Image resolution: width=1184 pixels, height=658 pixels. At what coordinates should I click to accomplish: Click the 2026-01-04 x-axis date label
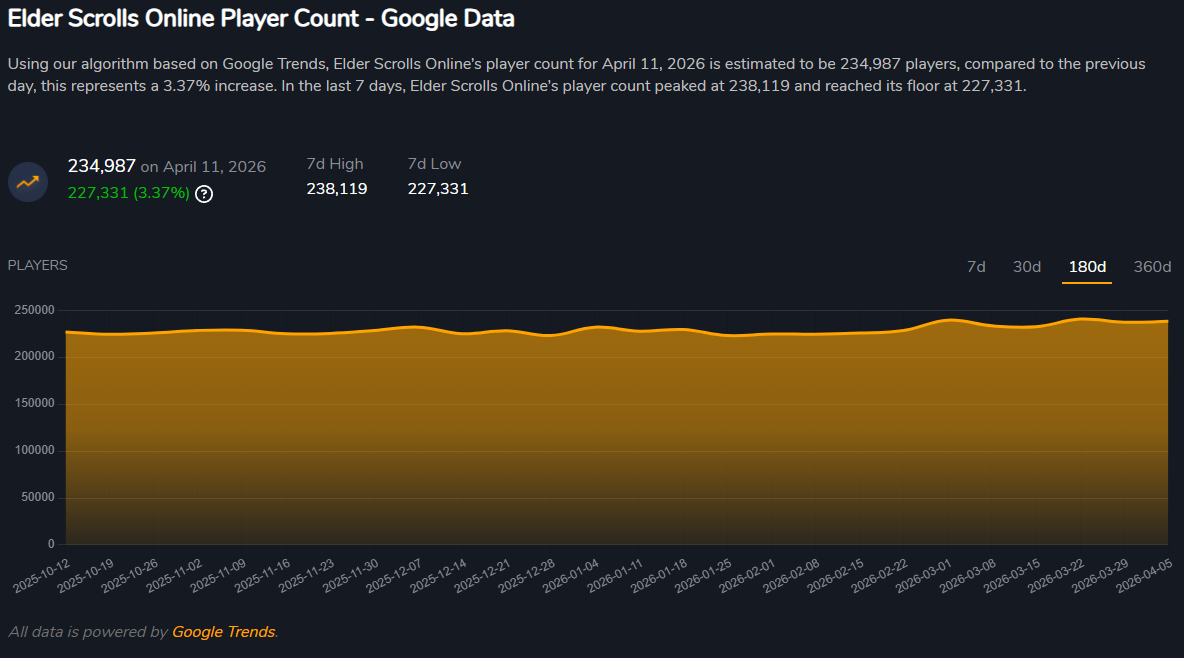572,575
